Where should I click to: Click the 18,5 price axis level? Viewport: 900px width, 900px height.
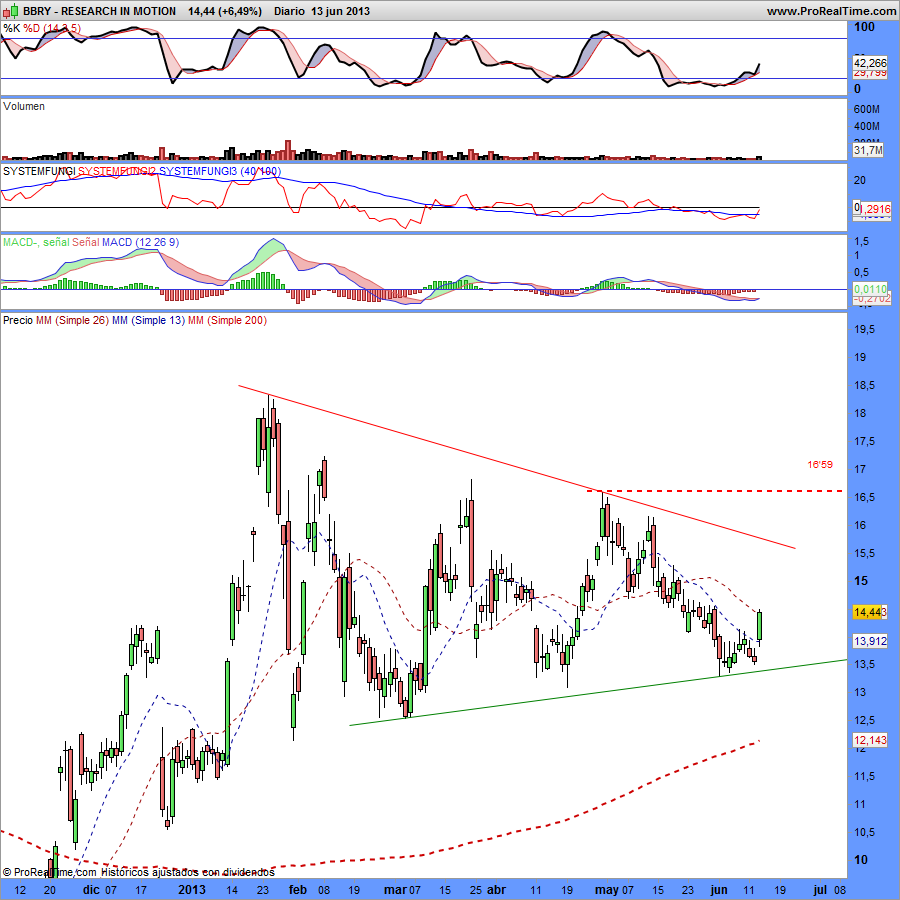tap(864, 385)
